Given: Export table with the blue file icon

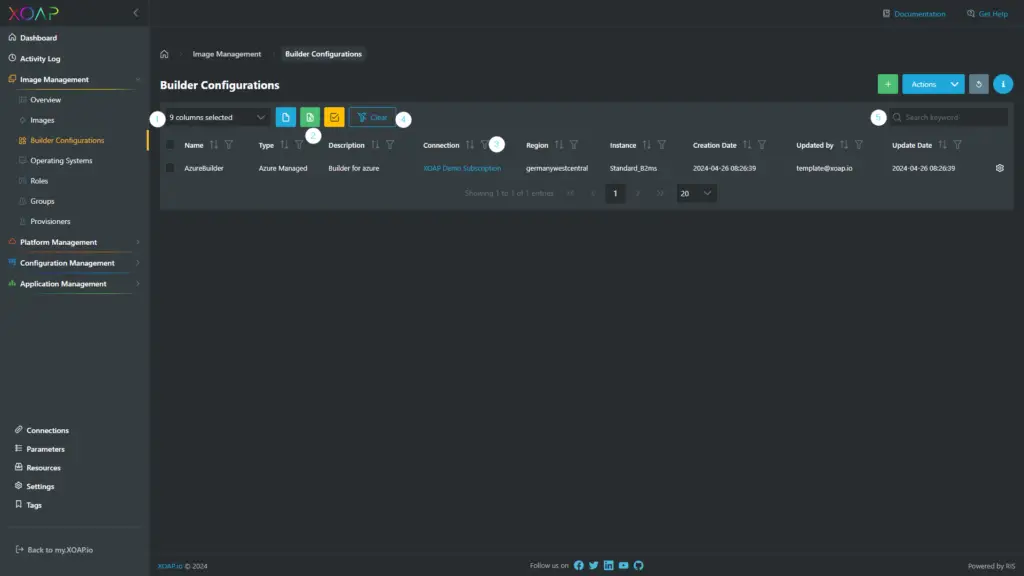Looking at the screenshot, I should [x=285, y=118].
